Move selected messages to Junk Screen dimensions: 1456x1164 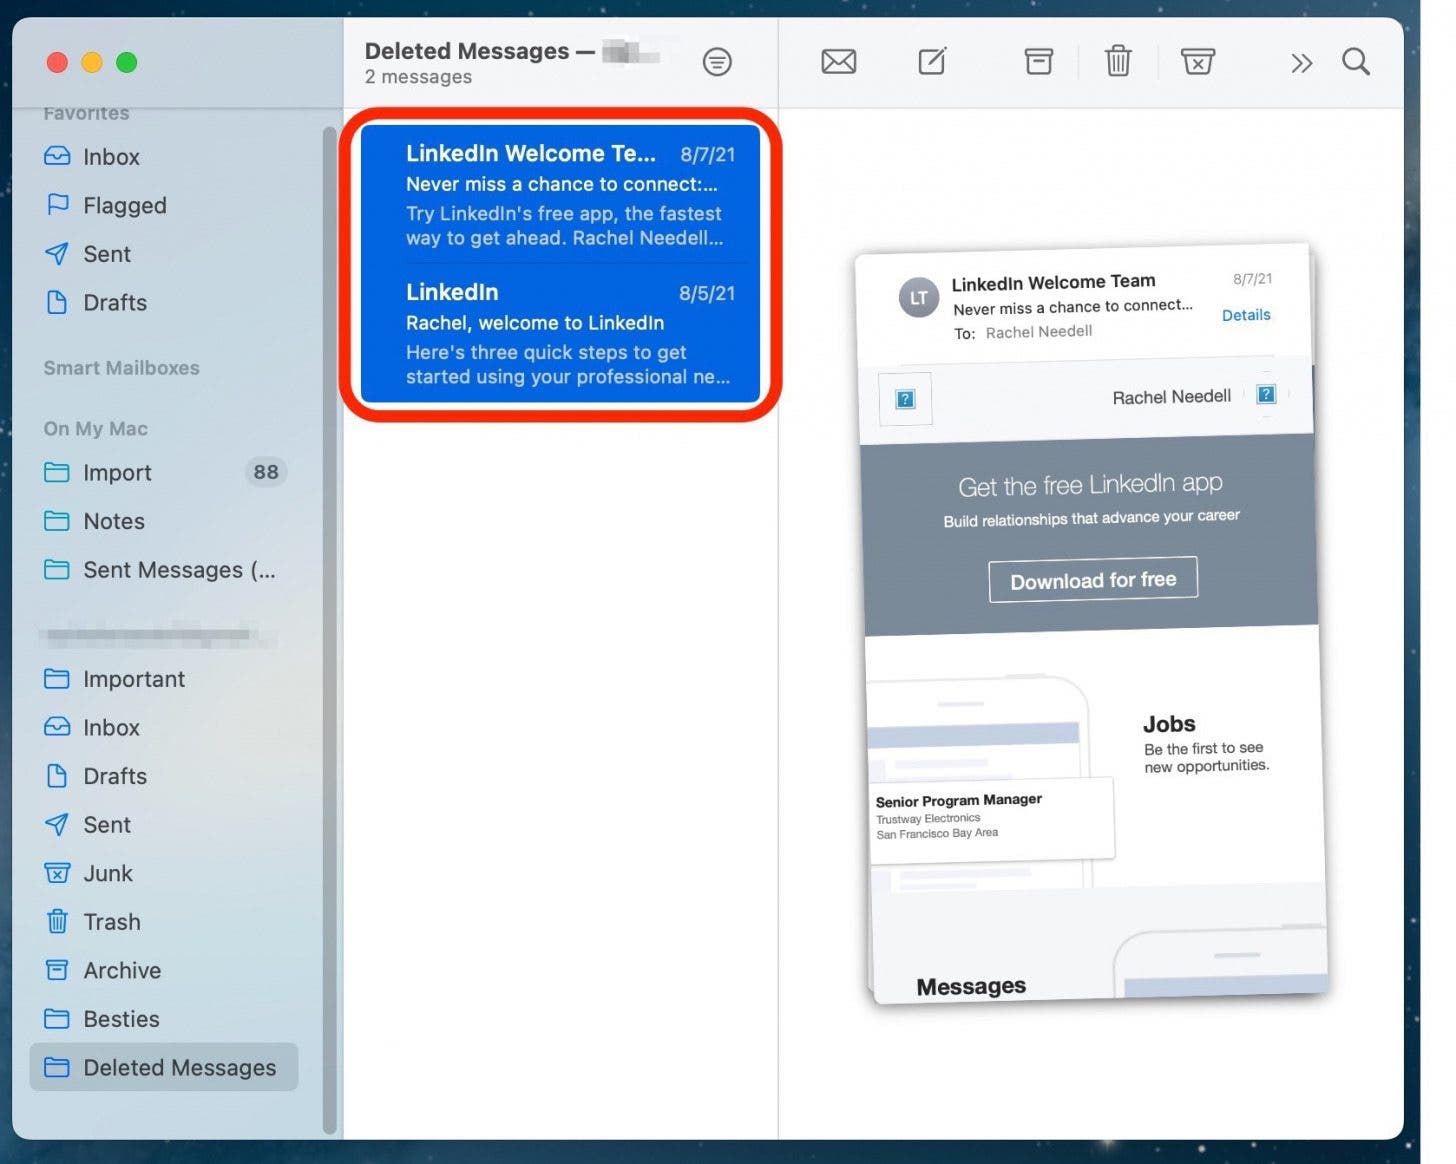click(1197, 62)
